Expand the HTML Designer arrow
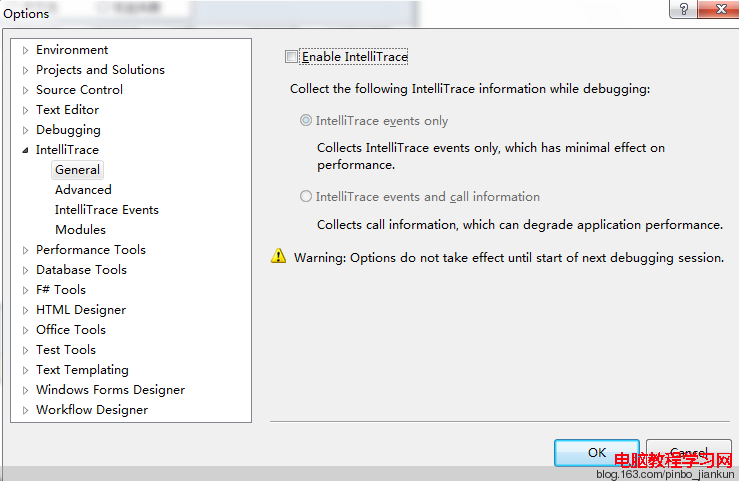 coord(25,310)
